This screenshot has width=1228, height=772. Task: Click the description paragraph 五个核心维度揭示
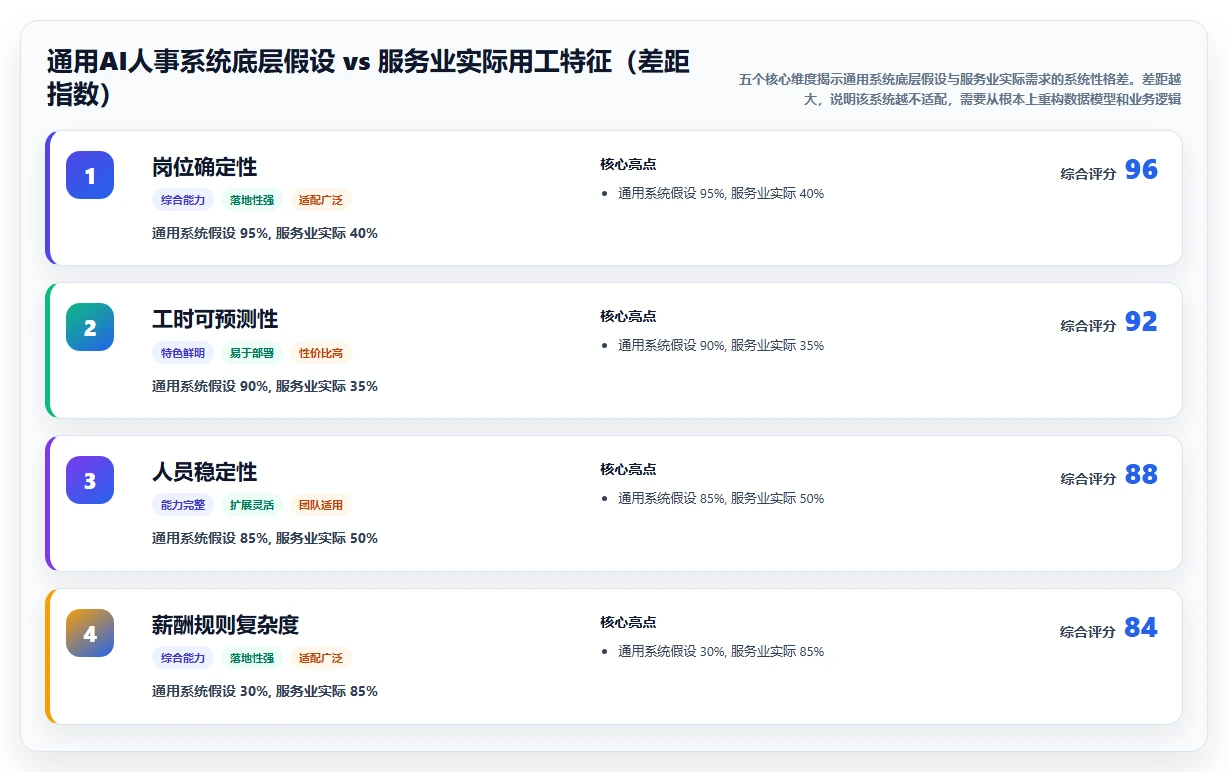[x=959, y=89]
